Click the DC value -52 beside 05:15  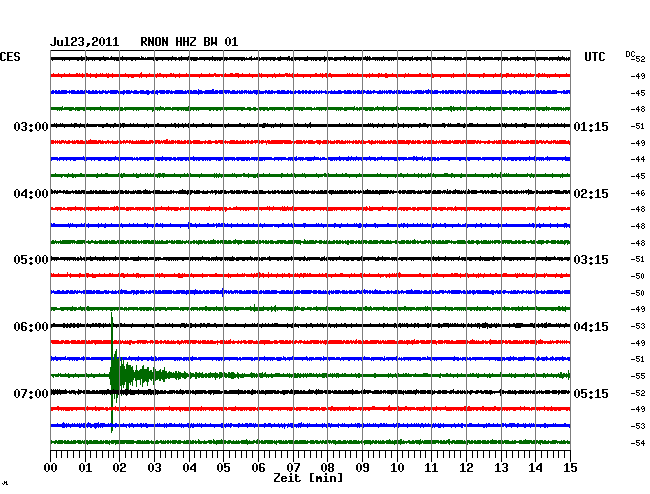(x=638, y=393)
